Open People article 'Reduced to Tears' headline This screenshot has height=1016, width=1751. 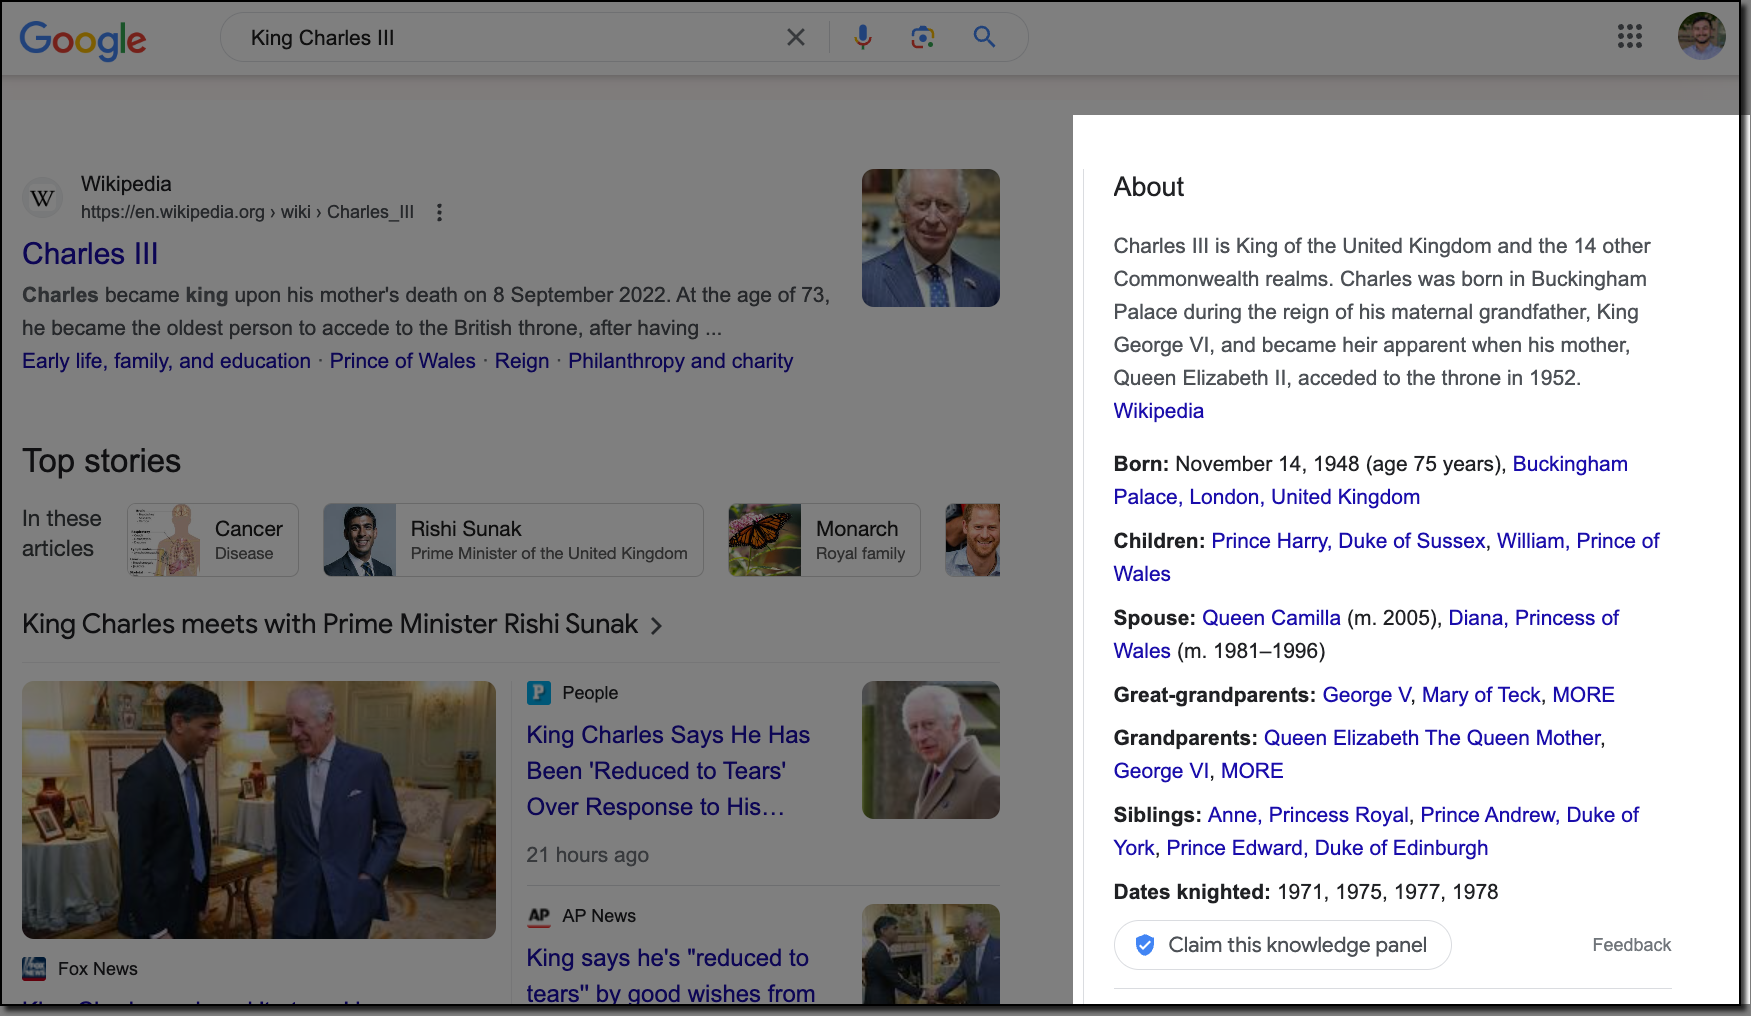[x=668, y=771]
